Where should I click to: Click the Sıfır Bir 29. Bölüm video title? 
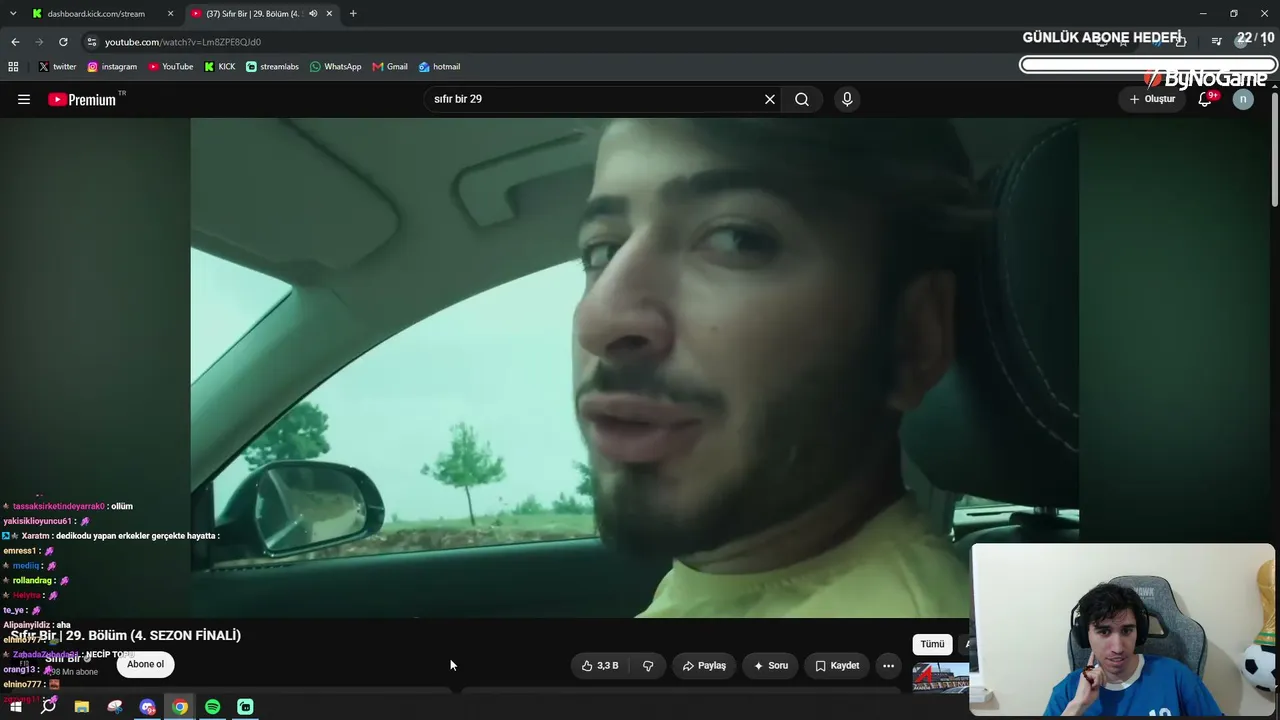(126, 635)
